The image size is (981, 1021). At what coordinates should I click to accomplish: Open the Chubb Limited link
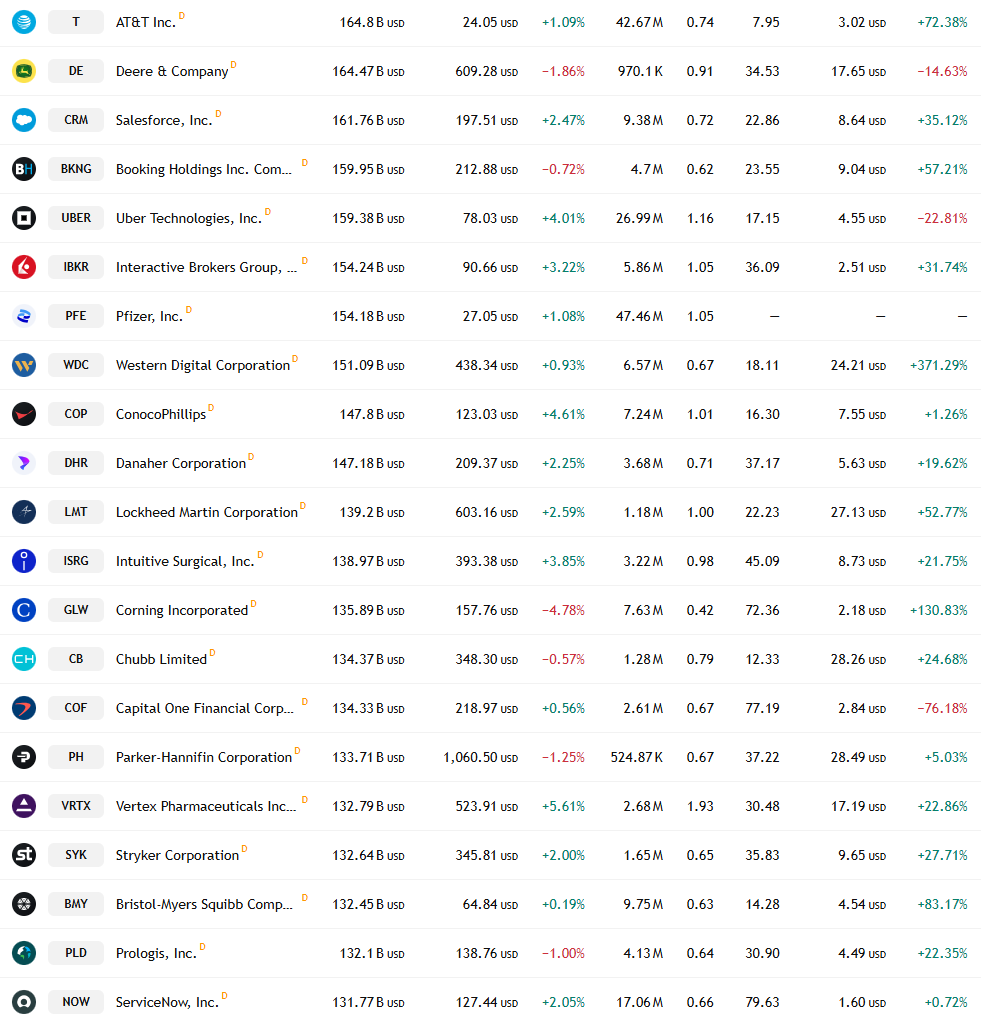pos(161,659)
